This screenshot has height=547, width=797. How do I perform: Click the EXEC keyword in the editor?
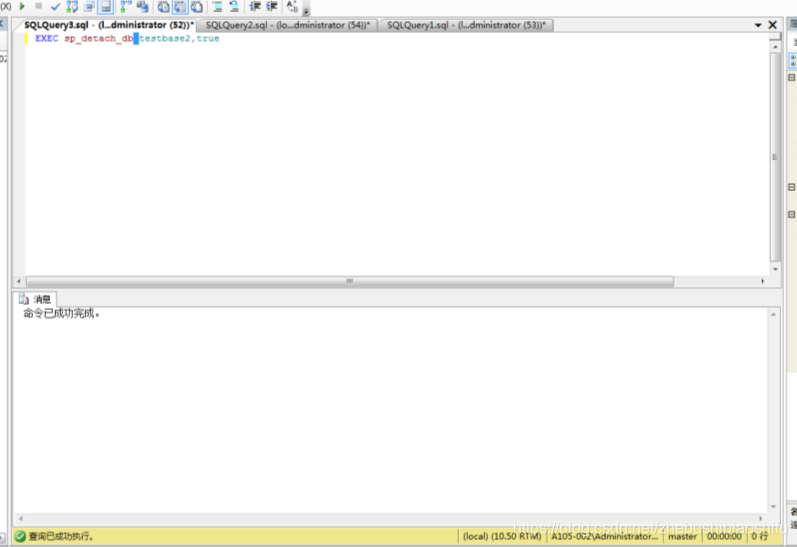(47, 39)
